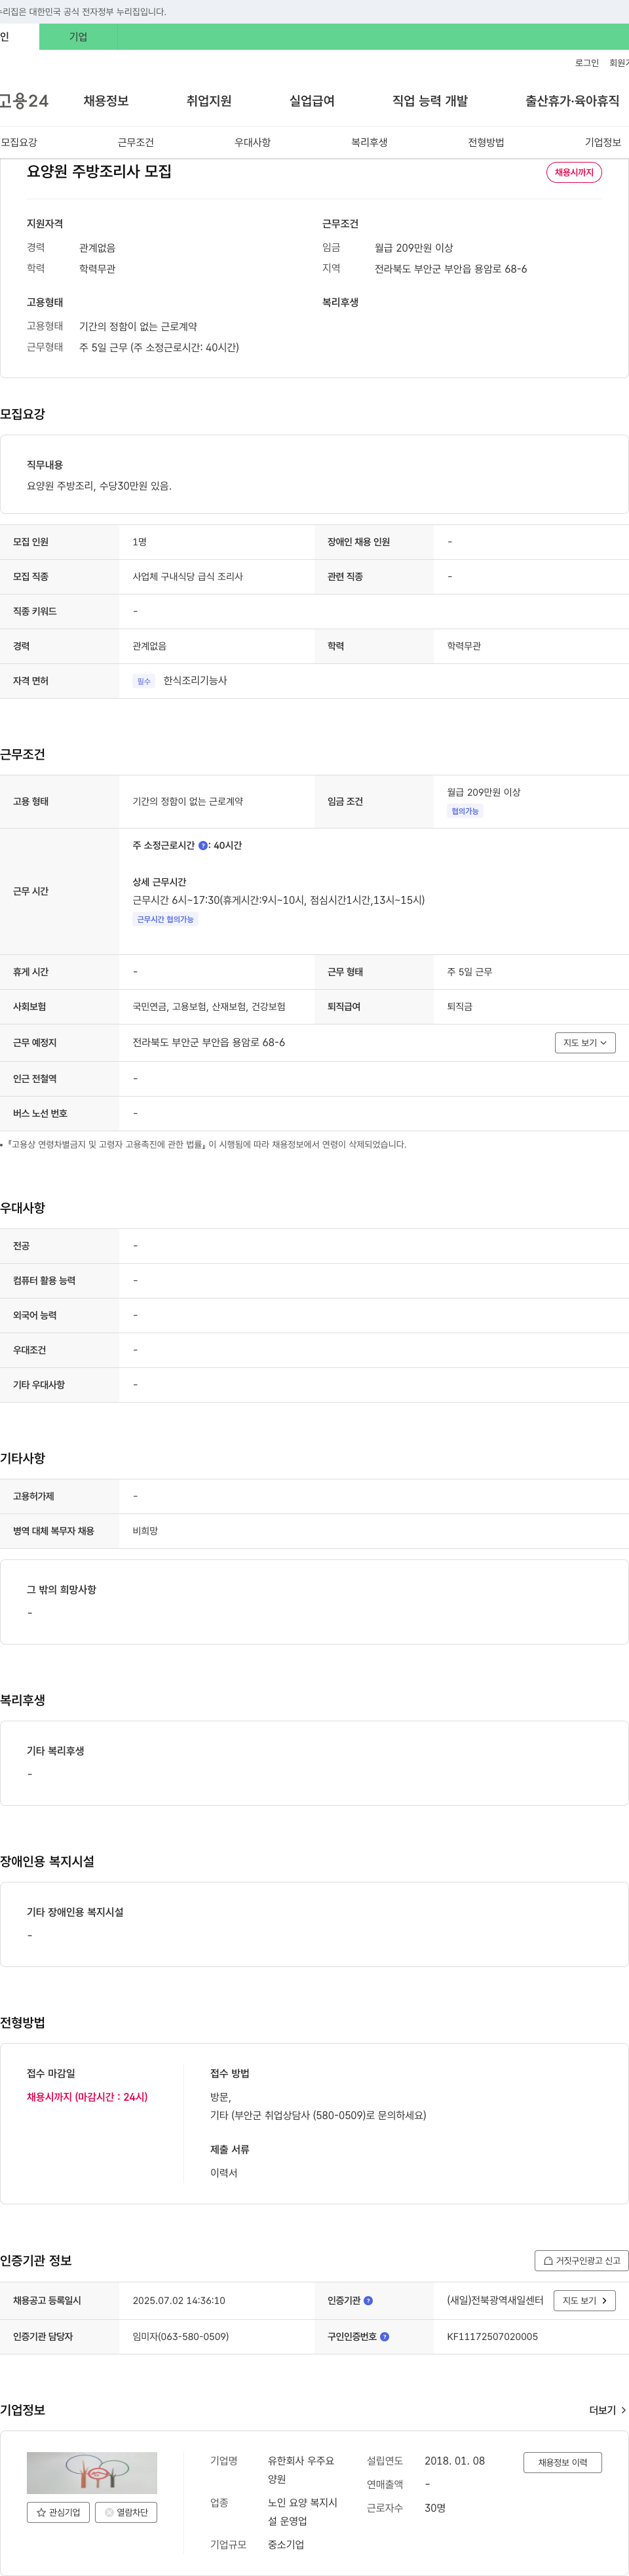629x2576 pixels.
Task: Click the 필수 tag beside 한식조리기능사
Action: pos(144,681)
